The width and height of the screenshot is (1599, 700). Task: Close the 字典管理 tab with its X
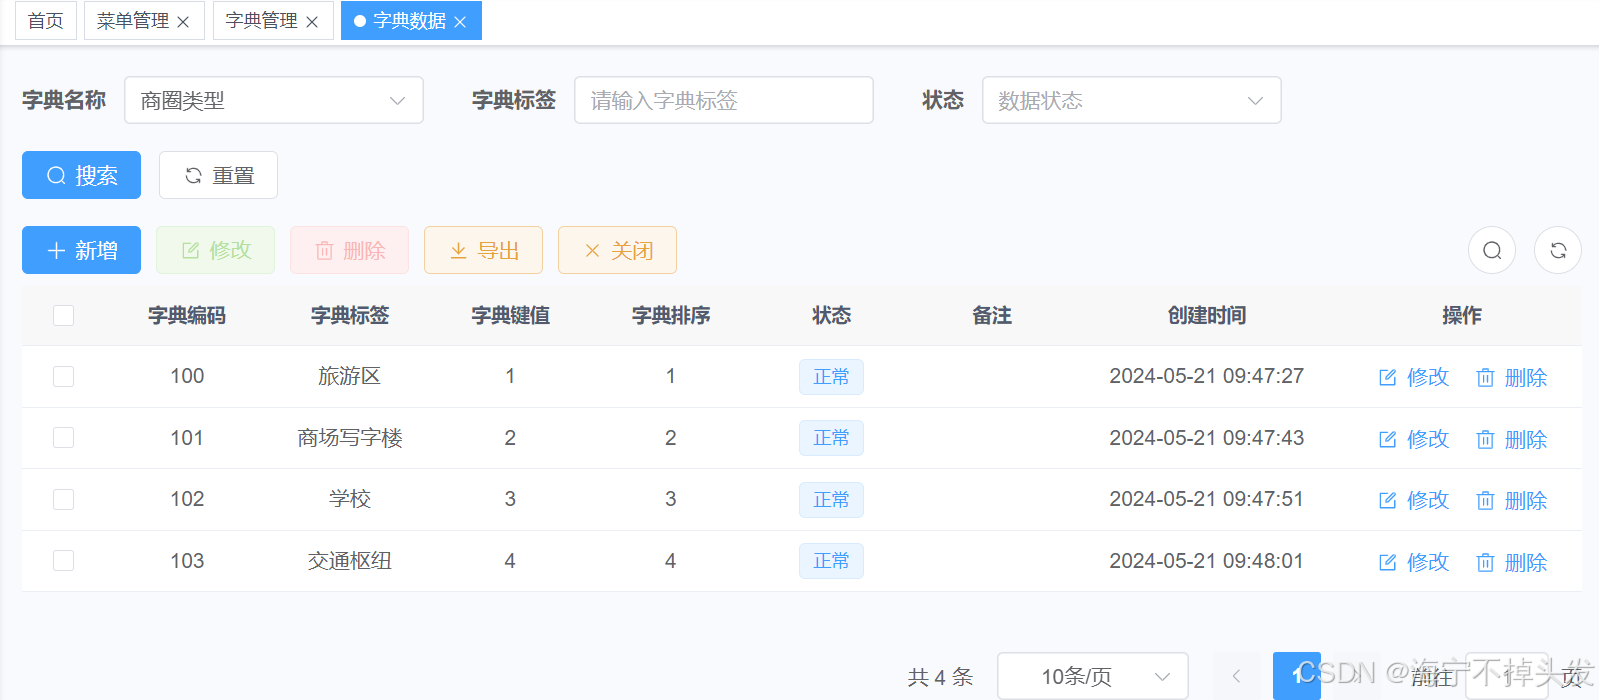pos(312,22)
